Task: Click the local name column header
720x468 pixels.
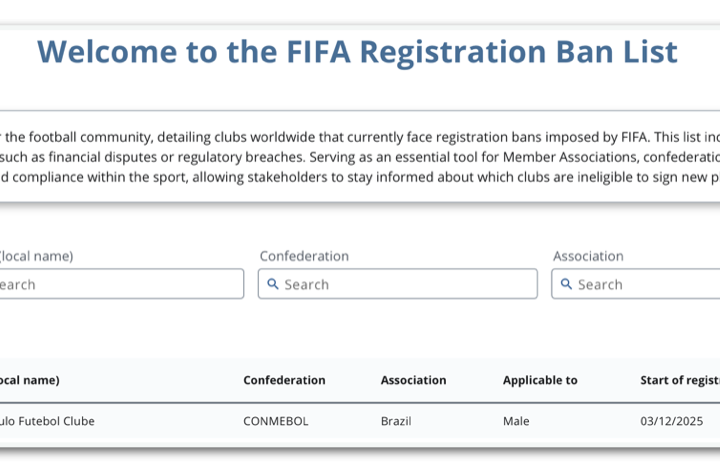Action: [30, 380]
